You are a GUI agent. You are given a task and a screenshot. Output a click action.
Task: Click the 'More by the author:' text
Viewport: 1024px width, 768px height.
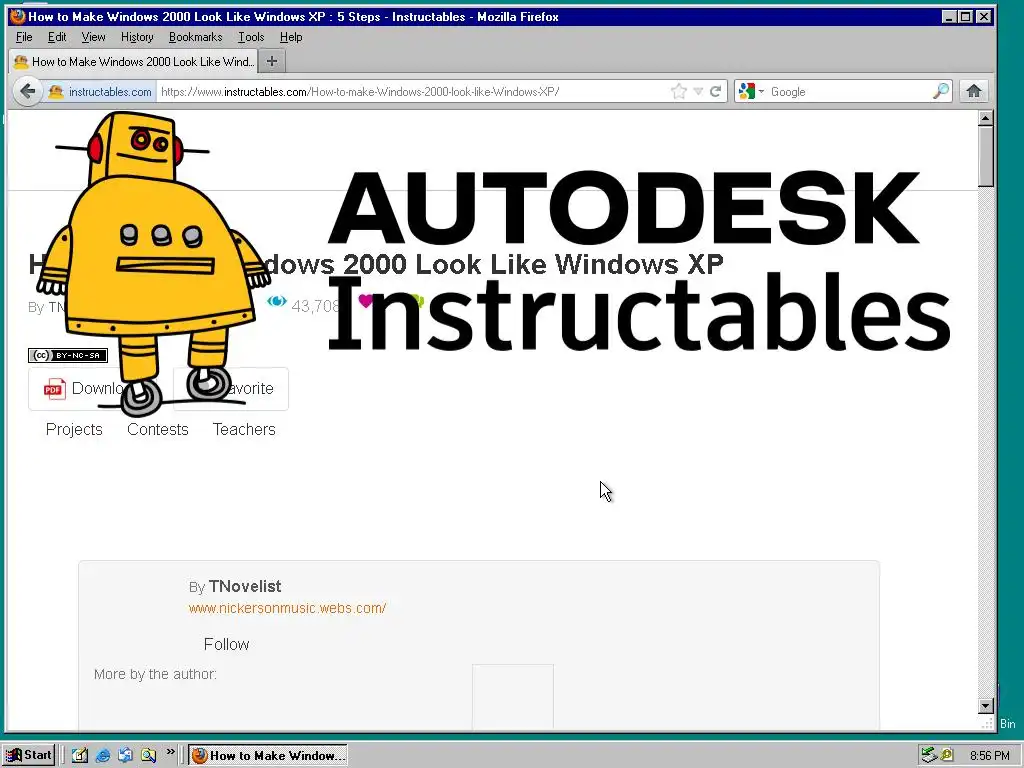(155, 674)
